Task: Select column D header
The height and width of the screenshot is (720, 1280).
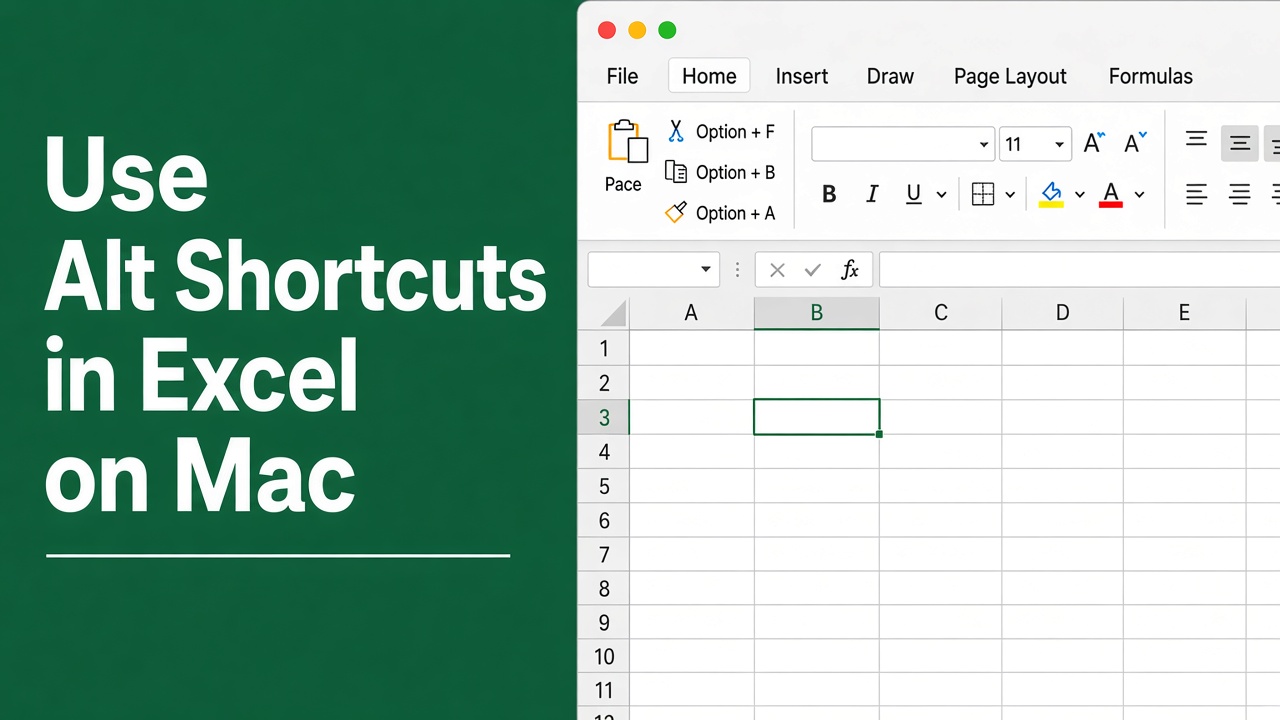Action: click(1062, 313)
